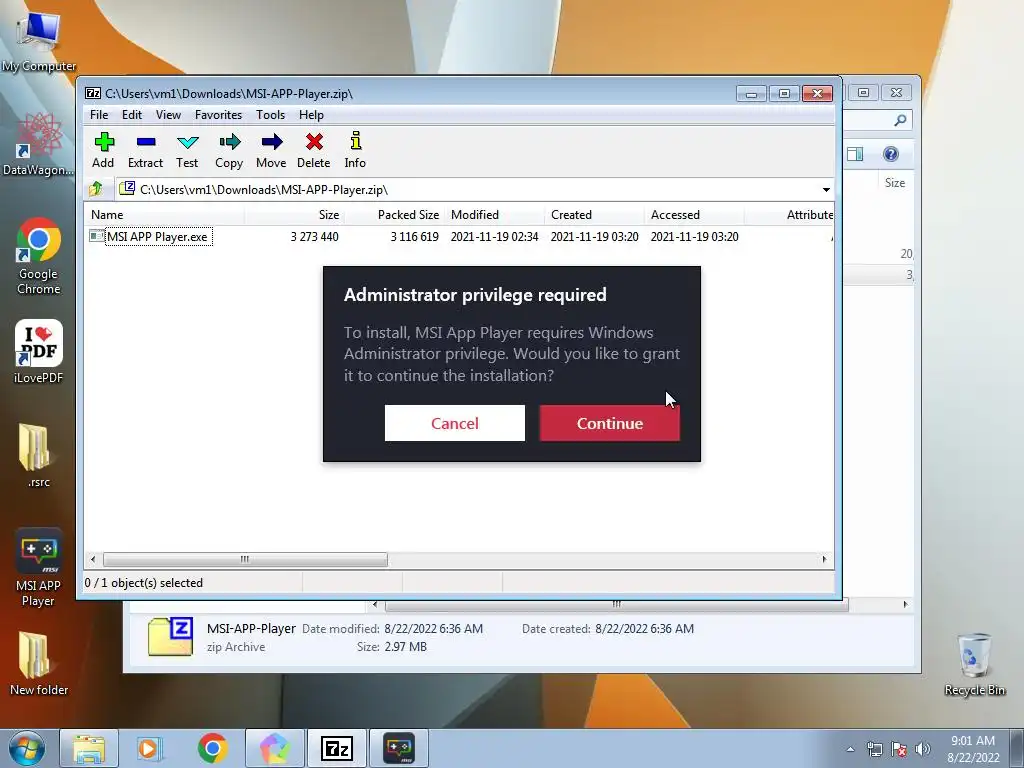Select the Copy toolbar icon
The height and width of the screenshot is (768, 1024).
click(x=229, y=150)
